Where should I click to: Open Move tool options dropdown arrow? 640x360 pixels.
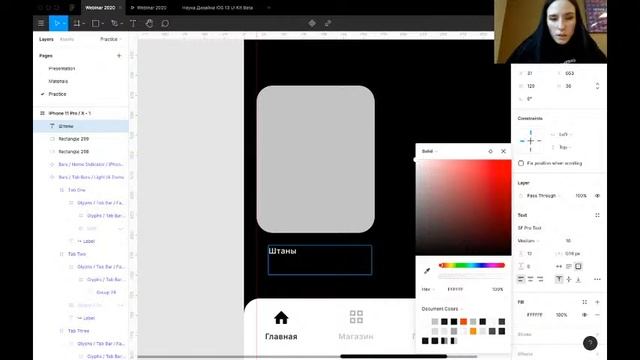[x=64, y=24]
